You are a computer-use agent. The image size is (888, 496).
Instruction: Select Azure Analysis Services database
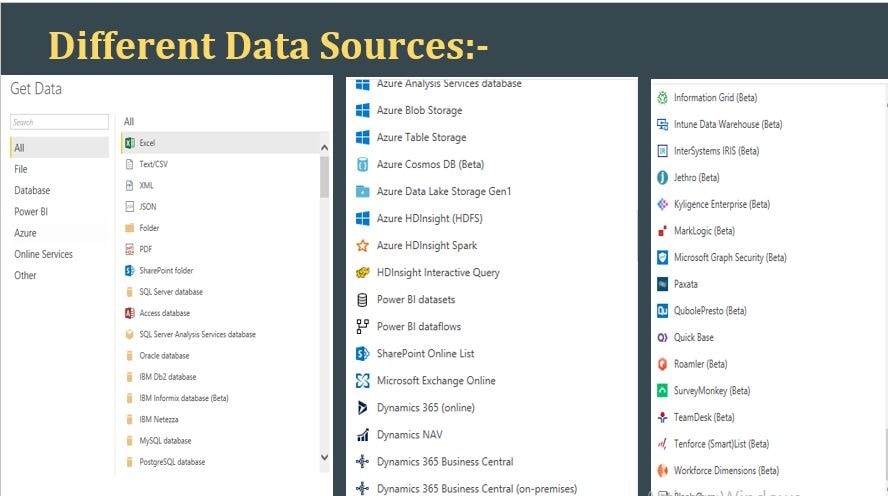coord(449,84)
